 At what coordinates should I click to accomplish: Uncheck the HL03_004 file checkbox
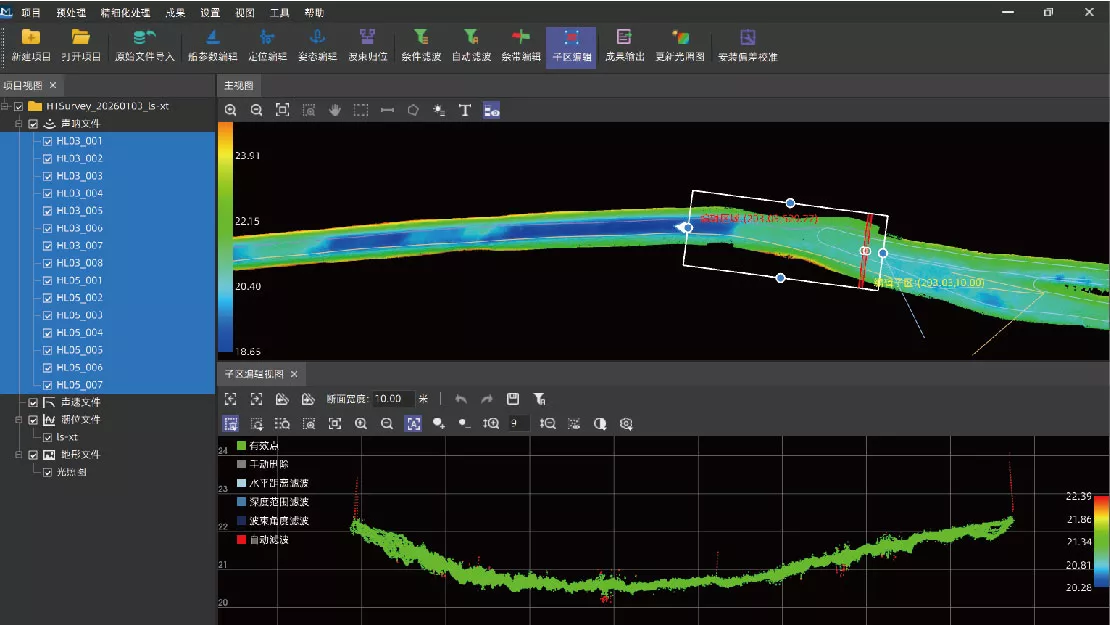tap(47, 193)
